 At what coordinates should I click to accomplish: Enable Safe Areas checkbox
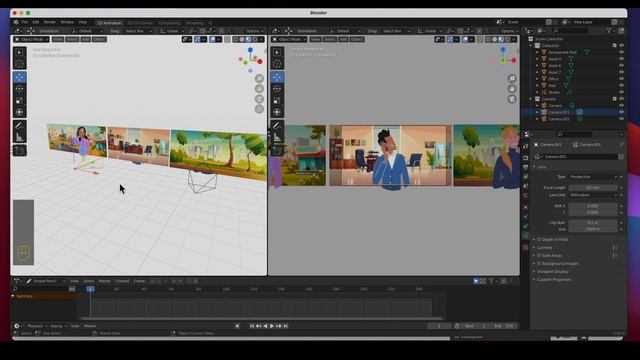(539, 256)
